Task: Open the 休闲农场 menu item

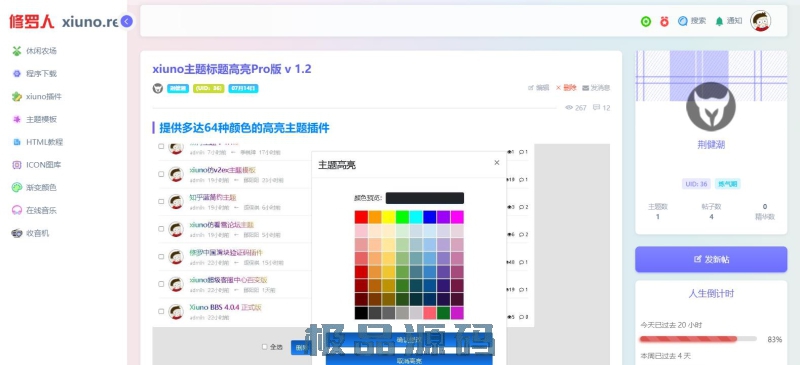Action: tap(41, 51)
